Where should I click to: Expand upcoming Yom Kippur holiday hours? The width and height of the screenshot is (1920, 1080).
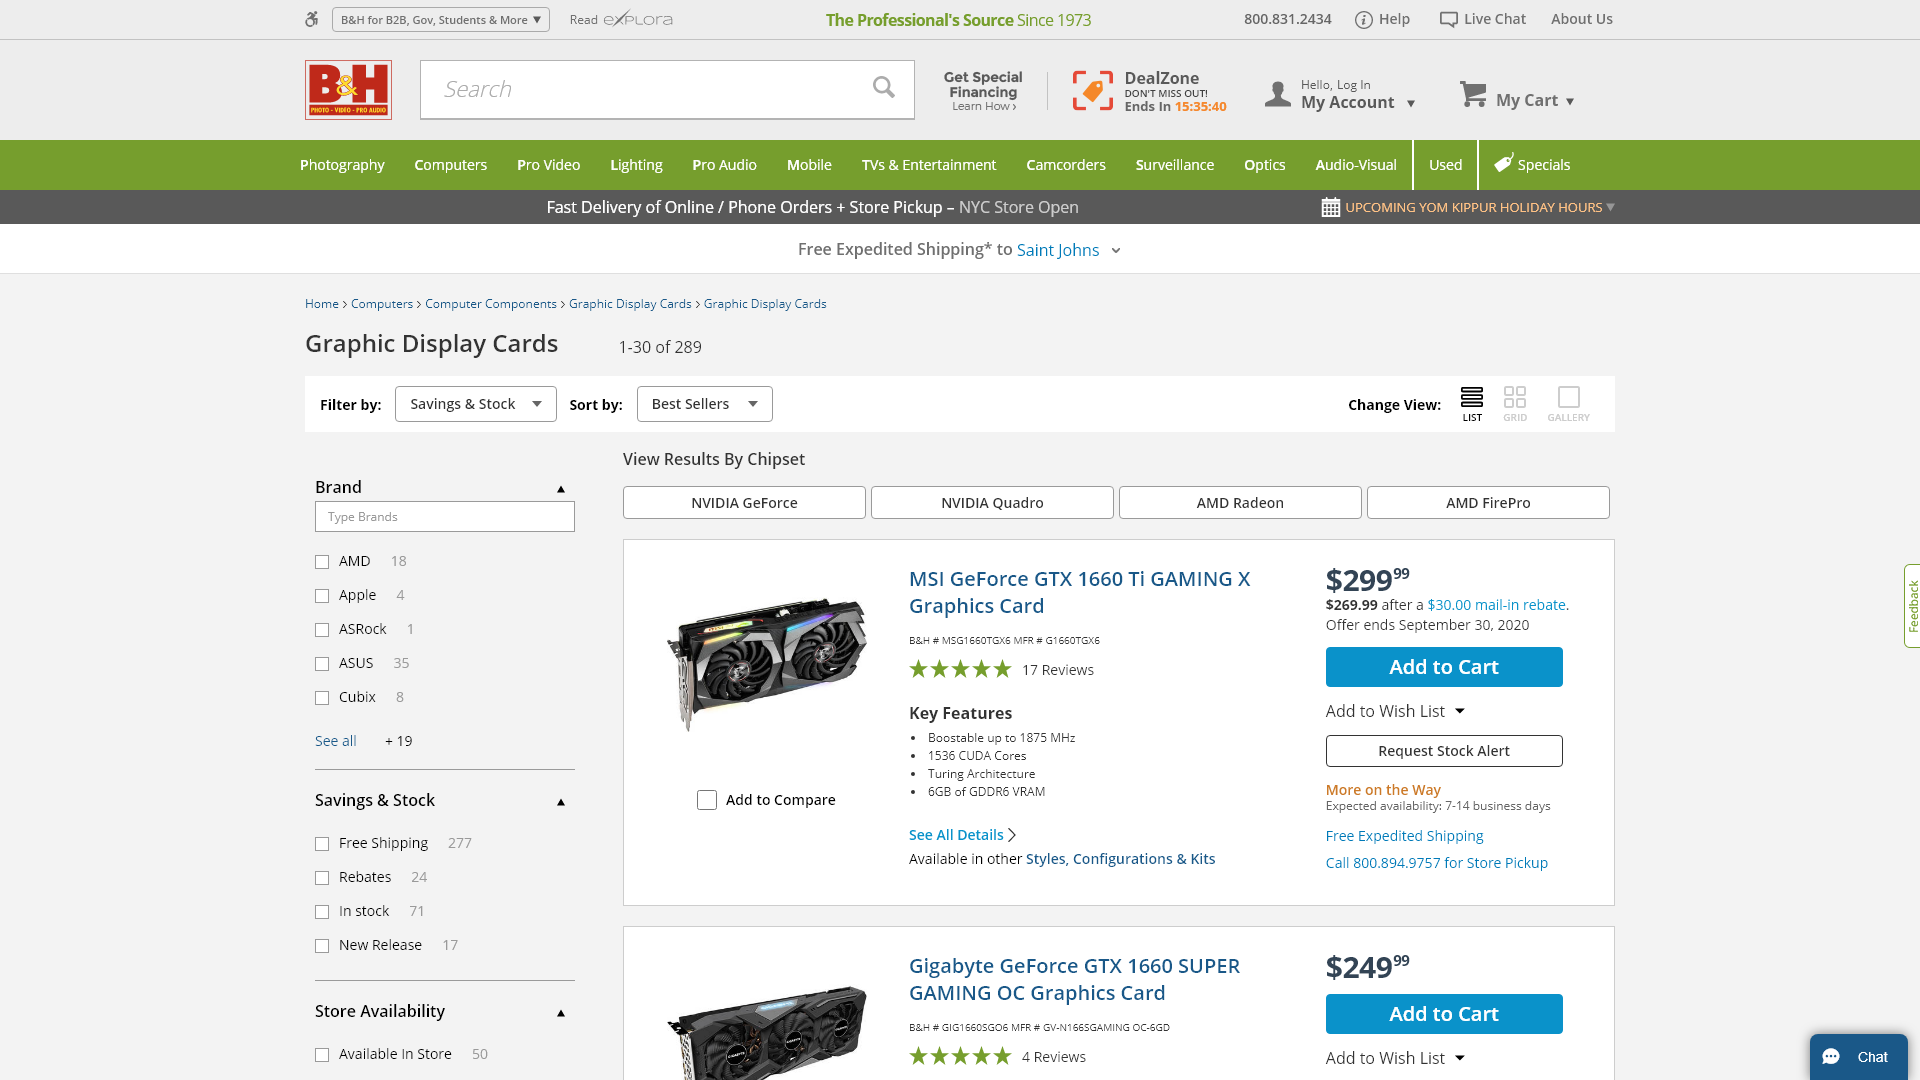coord(1610,207)
